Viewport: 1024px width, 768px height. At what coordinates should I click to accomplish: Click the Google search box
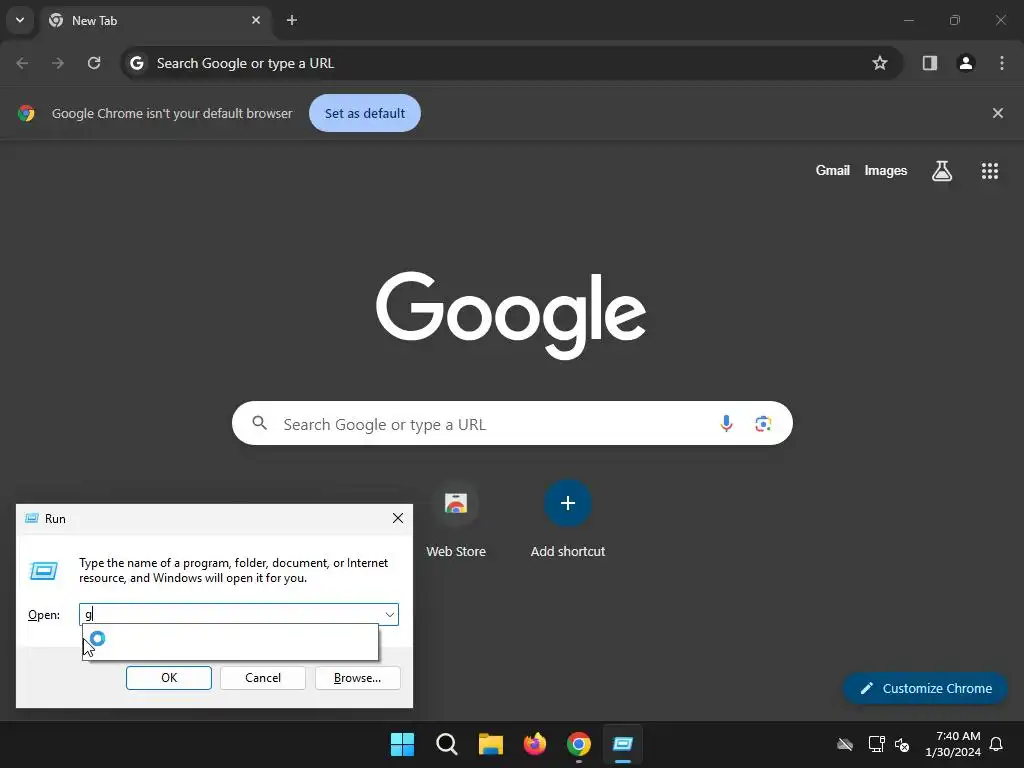pyautogui.click(x=512, y=423)
